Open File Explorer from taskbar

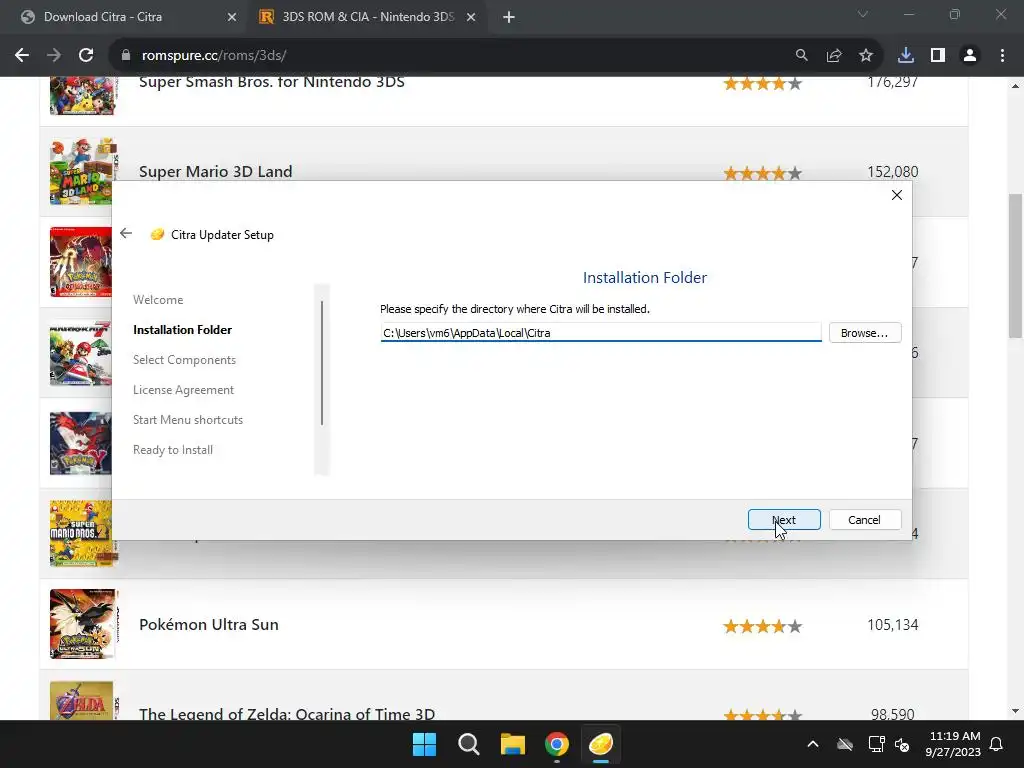click(x=513, y=744)
